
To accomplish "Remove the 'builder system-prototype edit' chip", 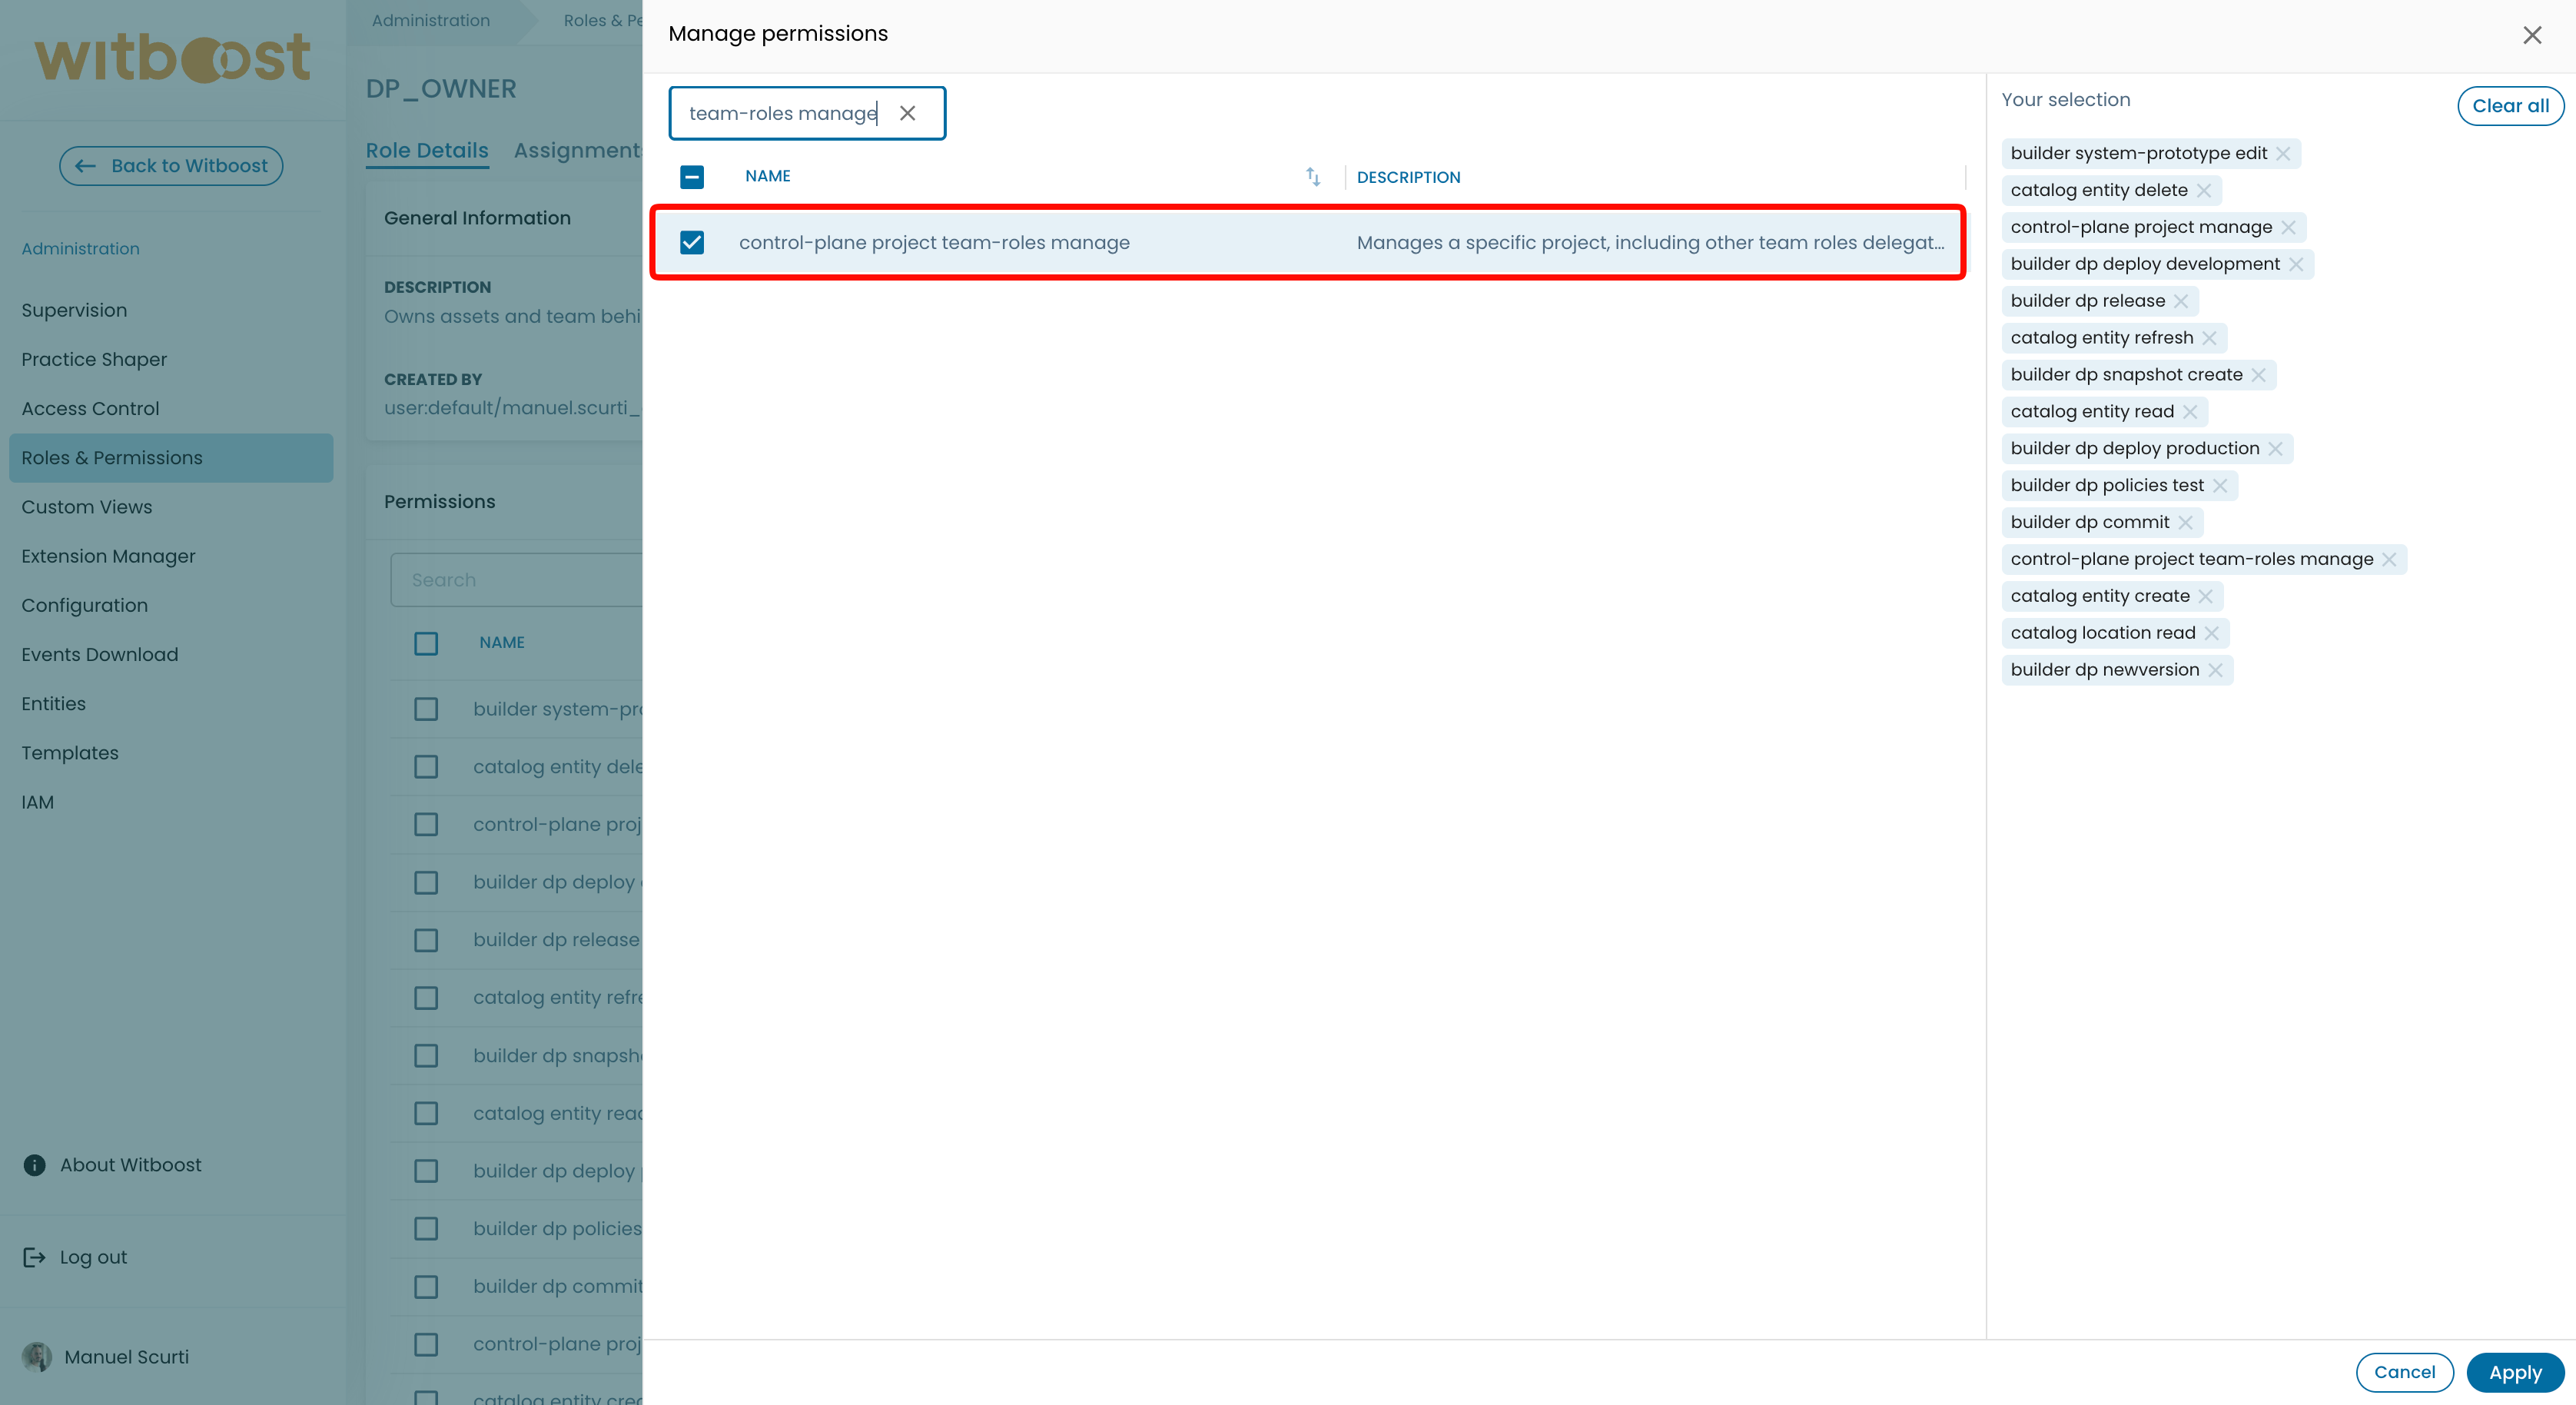I will [2283, 153].
